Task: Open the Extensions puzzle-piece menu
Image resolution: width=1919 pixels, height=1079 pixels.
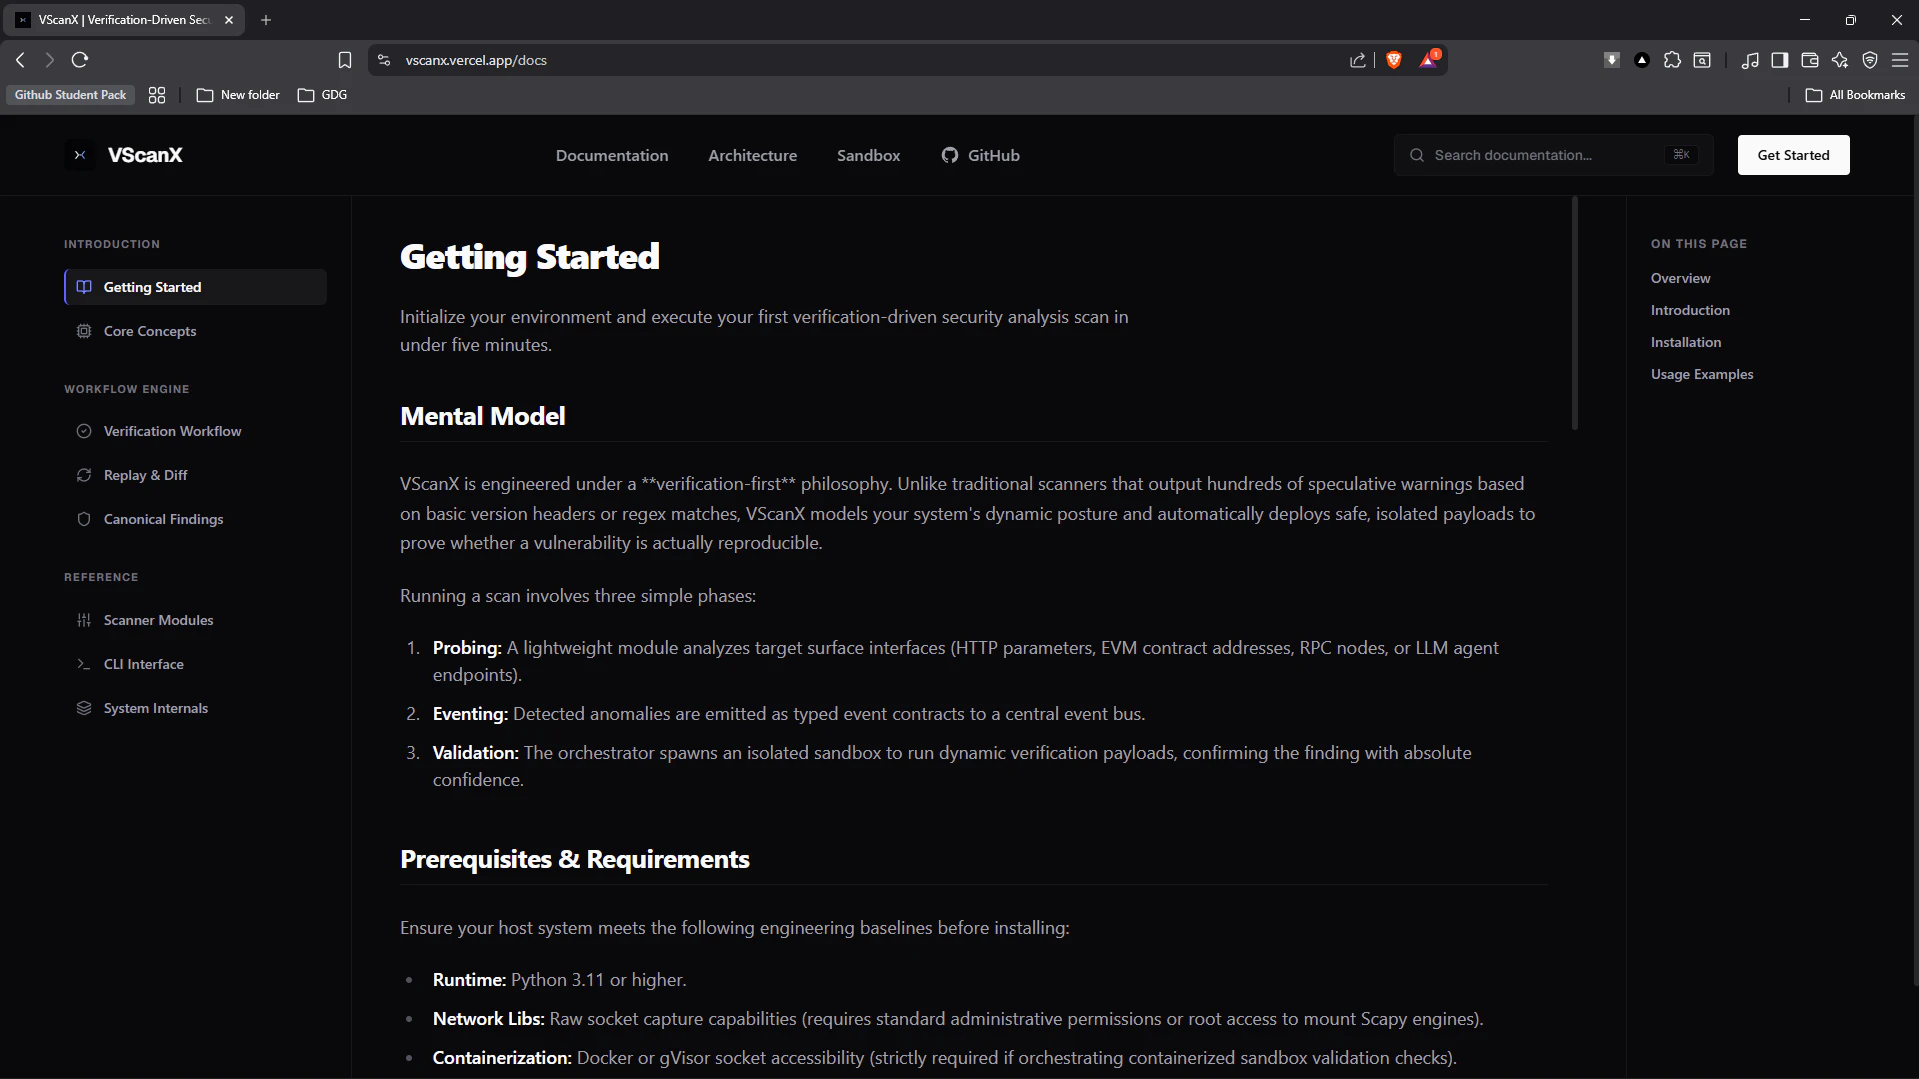Action: tap(1672, 60)
